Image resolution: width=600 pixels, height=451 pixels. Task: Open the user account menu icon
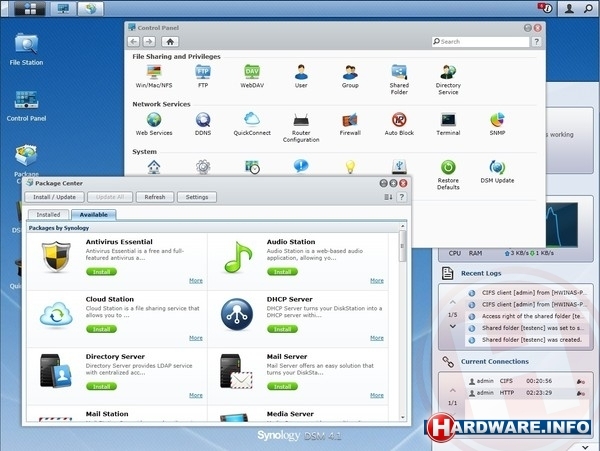tap(569, 8)
